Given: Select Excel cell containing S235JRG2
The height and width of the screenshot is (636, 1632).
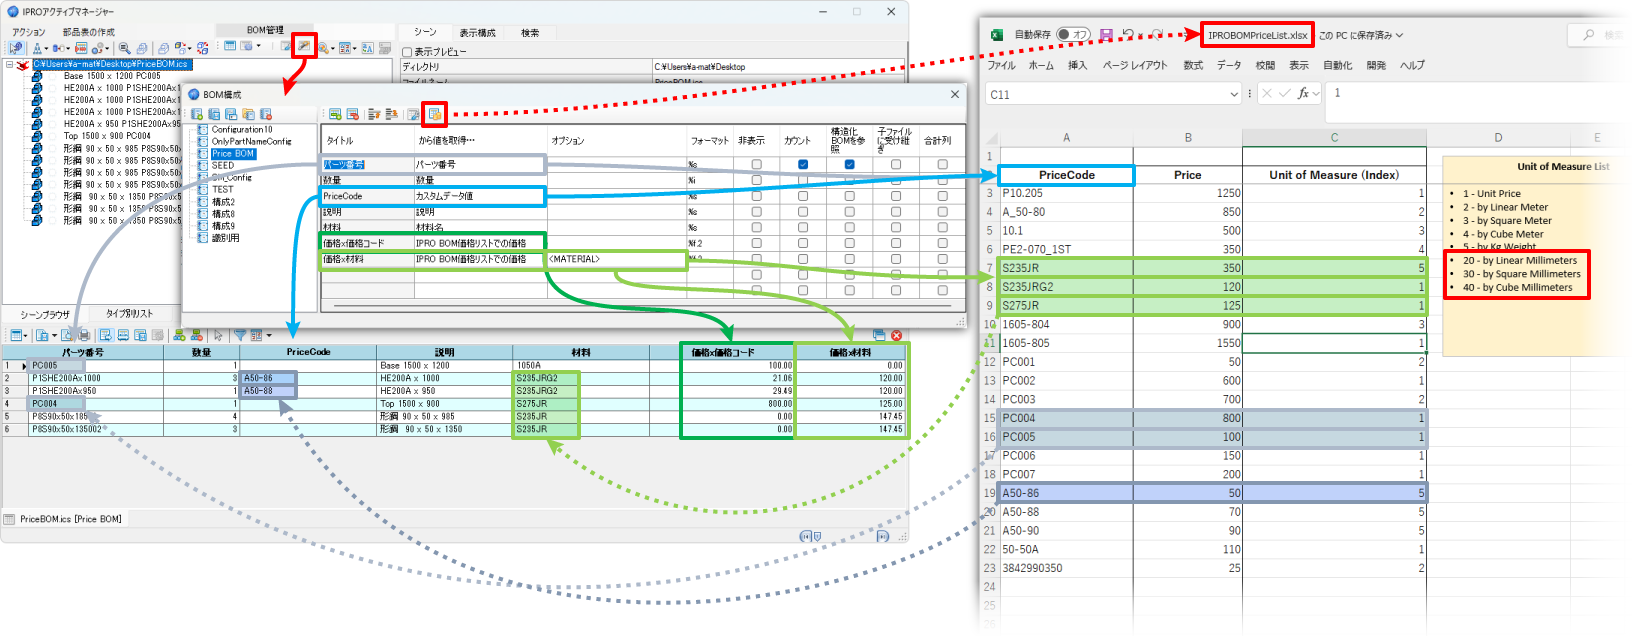Looking at the screenshot, I should pyautogui.click(x=1067, y=287).
